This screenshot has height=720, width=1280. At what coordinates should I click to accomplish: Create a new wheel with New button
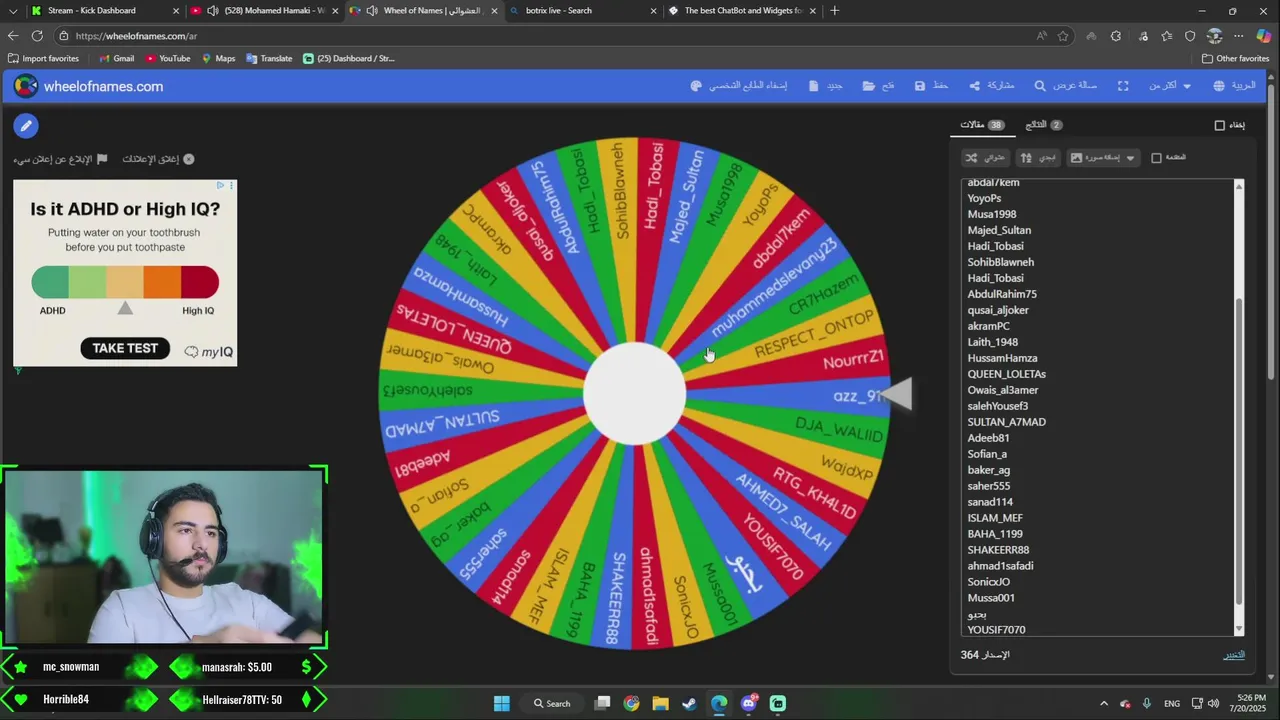[825, 86]
